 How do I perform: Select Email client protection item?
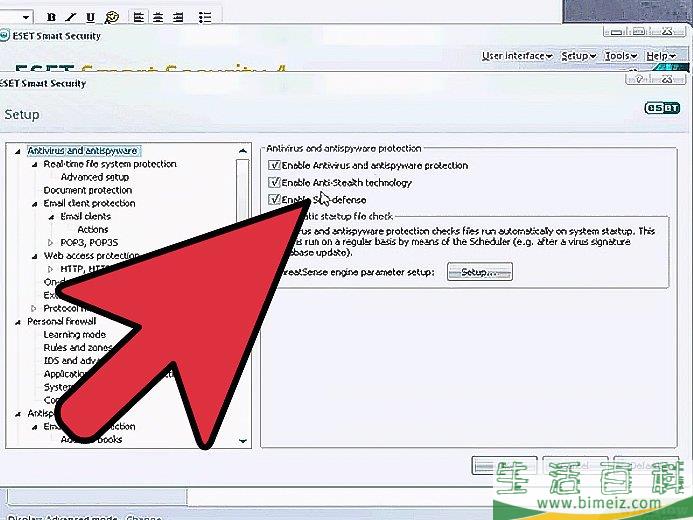click(89, 203)
